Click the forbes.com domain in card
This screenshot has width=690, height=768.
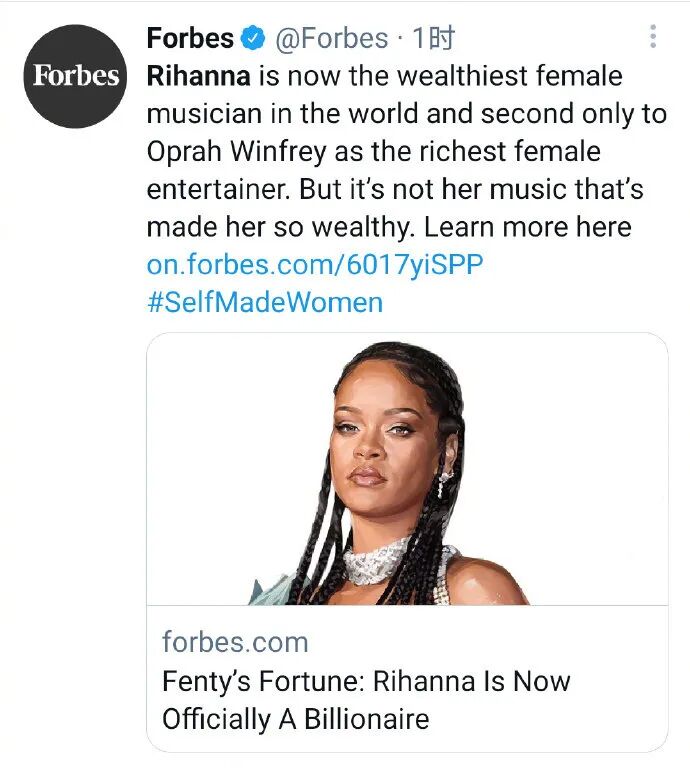[235, 642]
